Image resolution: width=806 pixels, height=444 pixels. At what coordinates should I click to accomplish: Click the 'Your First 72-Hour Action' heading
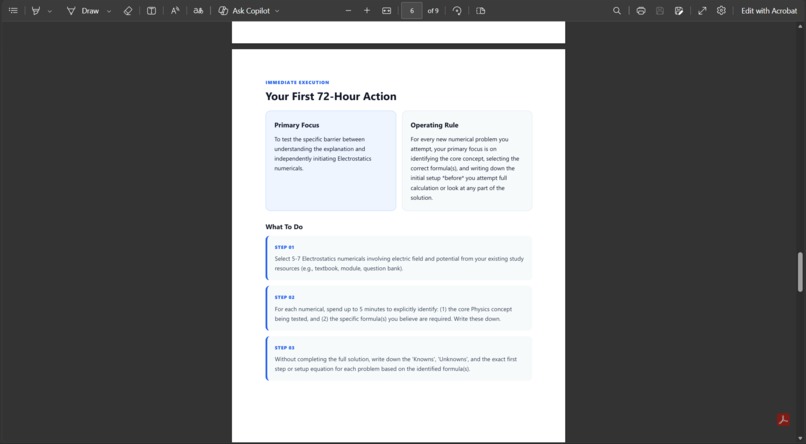click(x=331, y=97)
